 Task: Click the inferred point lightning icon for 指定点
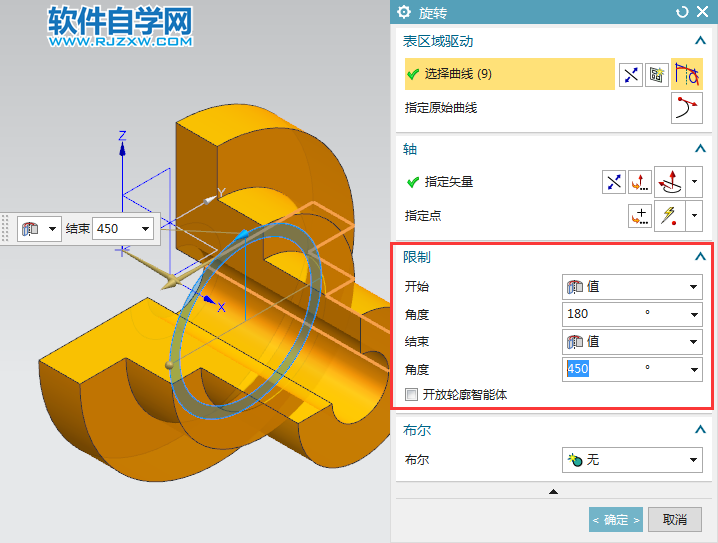click(x=670, y=216)
